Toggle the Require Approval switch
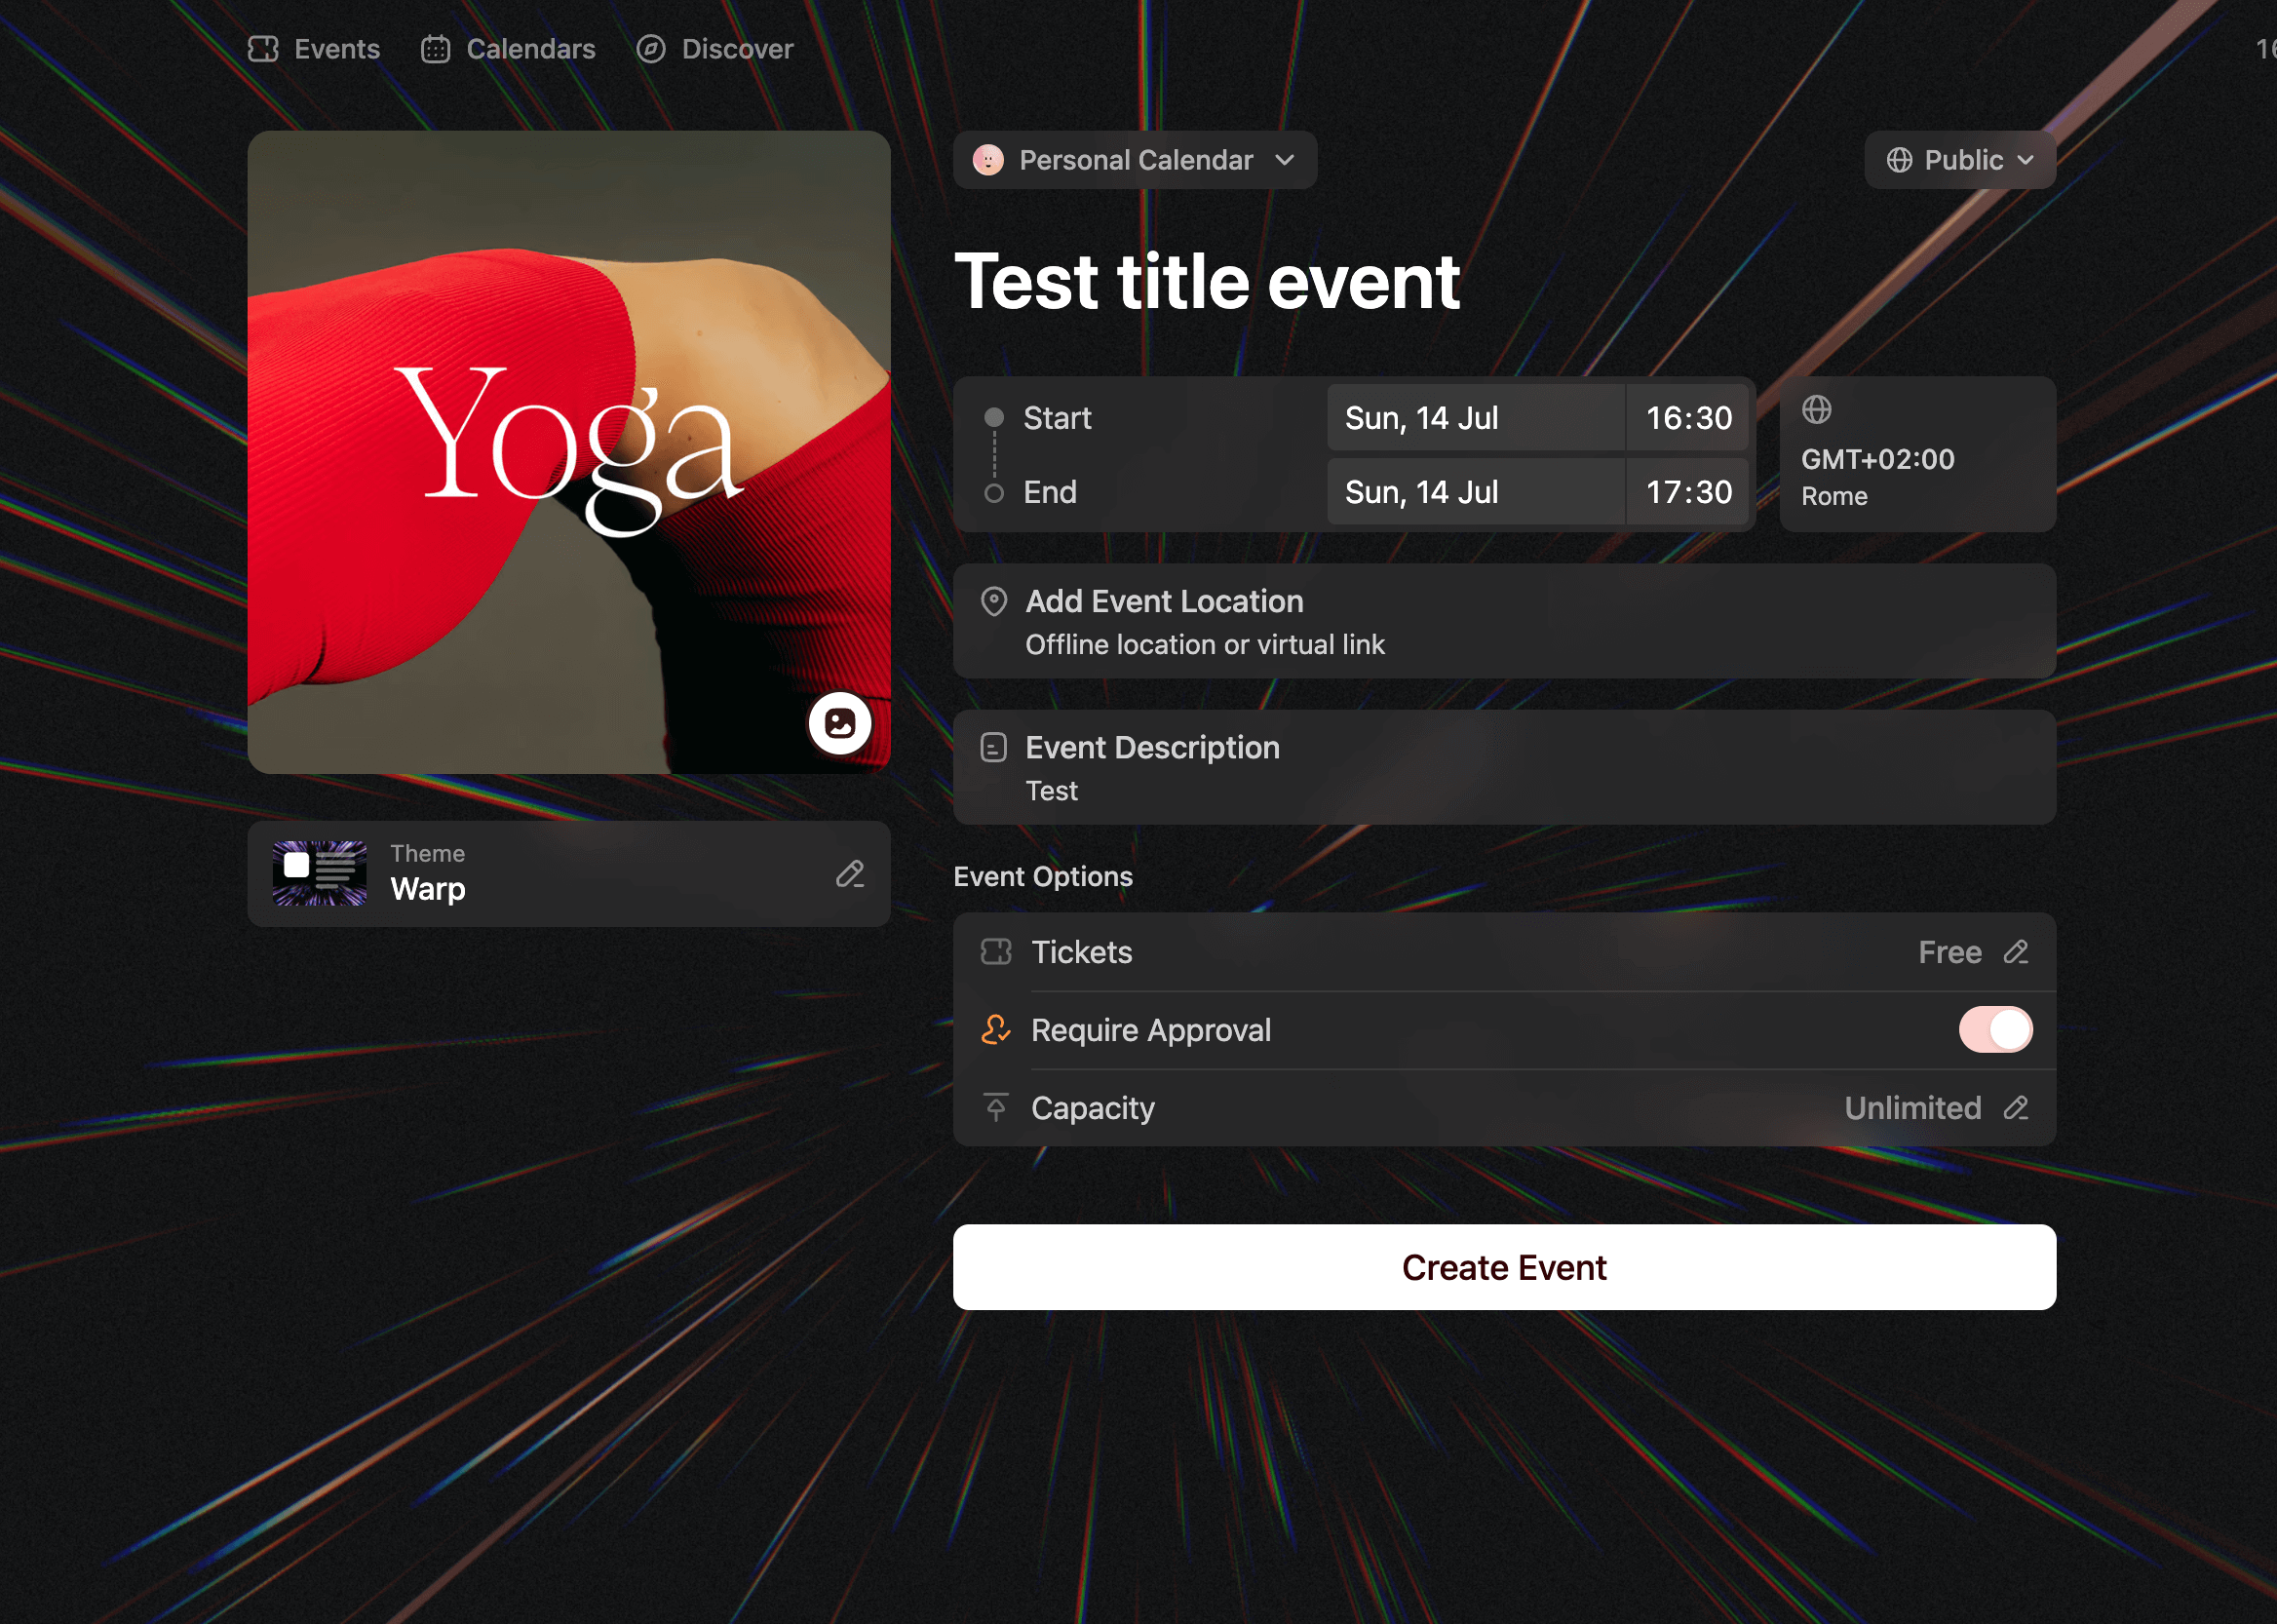Image resolution: width=2277 pixels, height=1624 pixels. (1994, 1030)
